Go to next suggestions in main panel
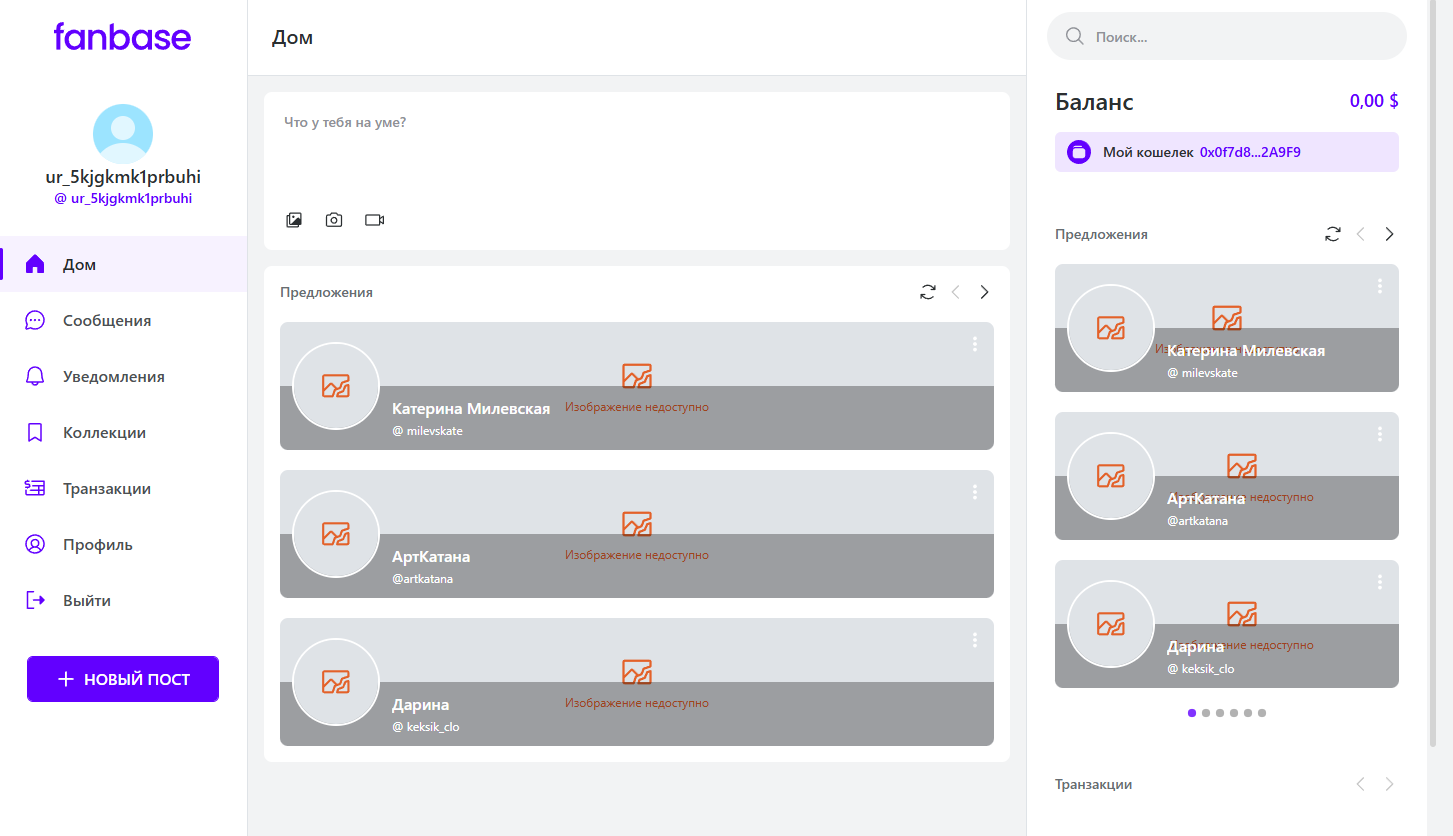Image resolution: width=1453 pixels, height=836 pixels. point(984,292)
